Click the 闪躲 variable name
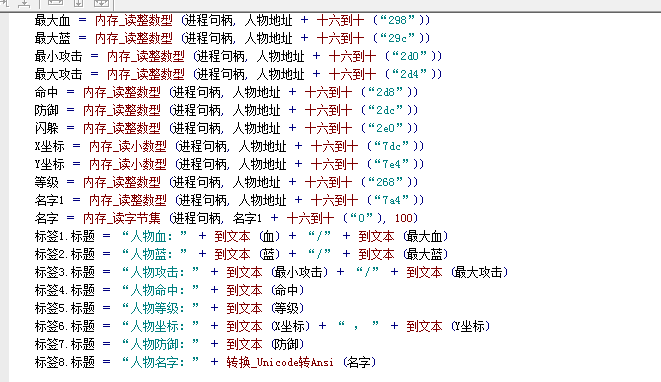661x382 pixels. point(46,128)
